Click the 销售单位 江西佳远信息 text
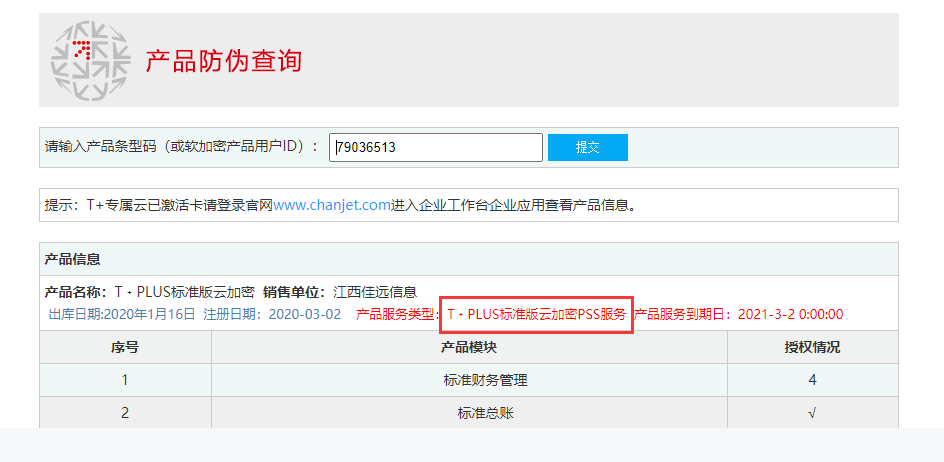The width and height of the screenshot is (944, 462). (x=340, y=292)
